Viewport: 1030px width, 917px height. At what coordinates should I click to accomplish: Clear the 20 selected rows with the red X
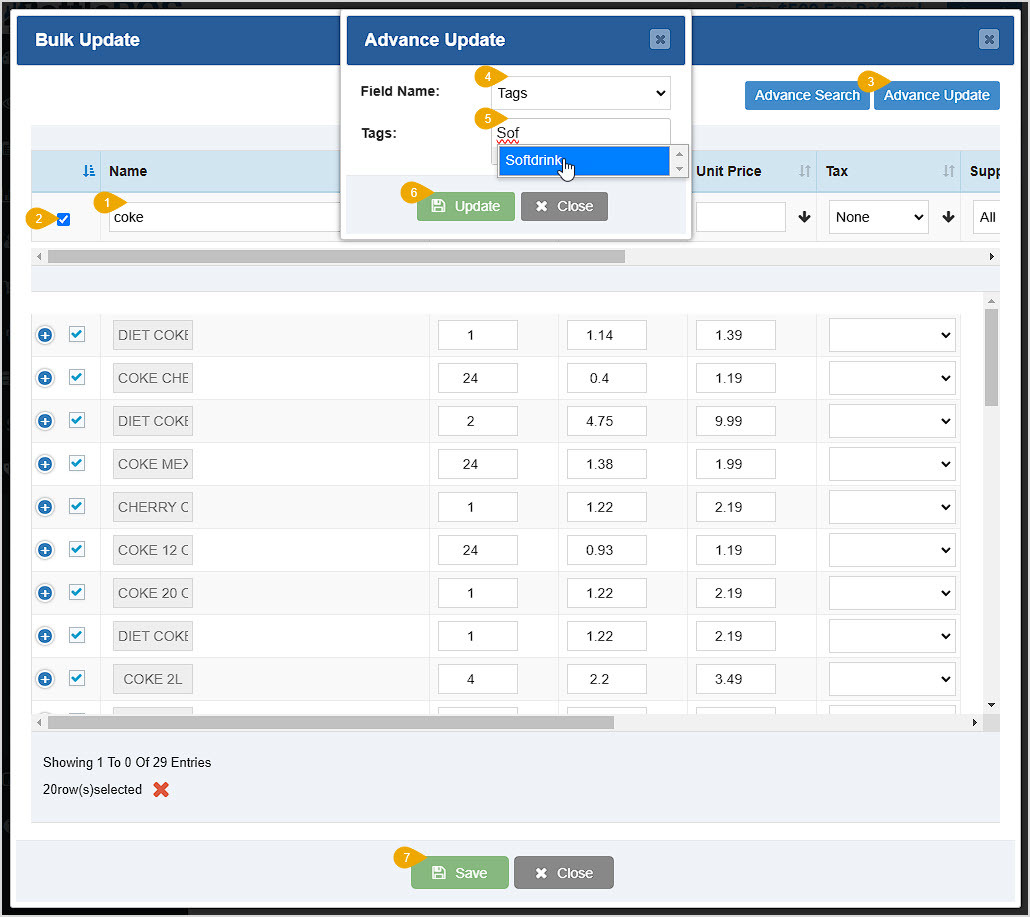click(x=160, y=789)
